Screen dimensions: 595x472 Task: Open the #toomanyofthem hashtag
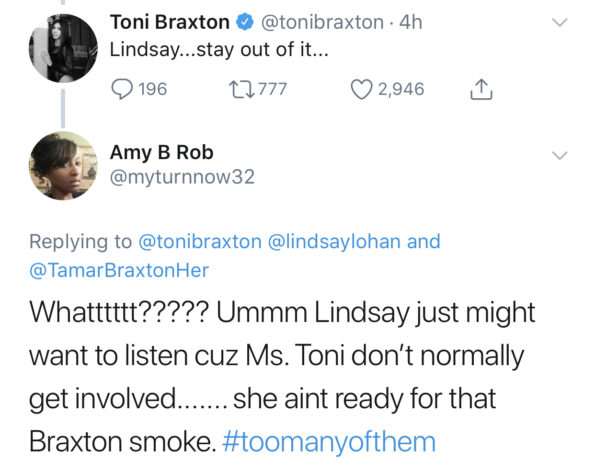pos(329,442)
